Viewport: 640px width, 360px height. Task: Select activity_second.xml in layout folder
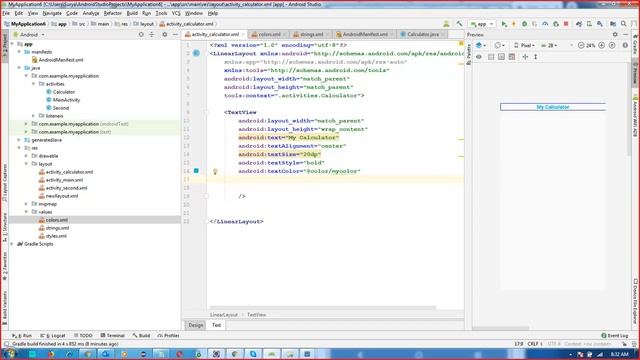(x=67, y=188)
